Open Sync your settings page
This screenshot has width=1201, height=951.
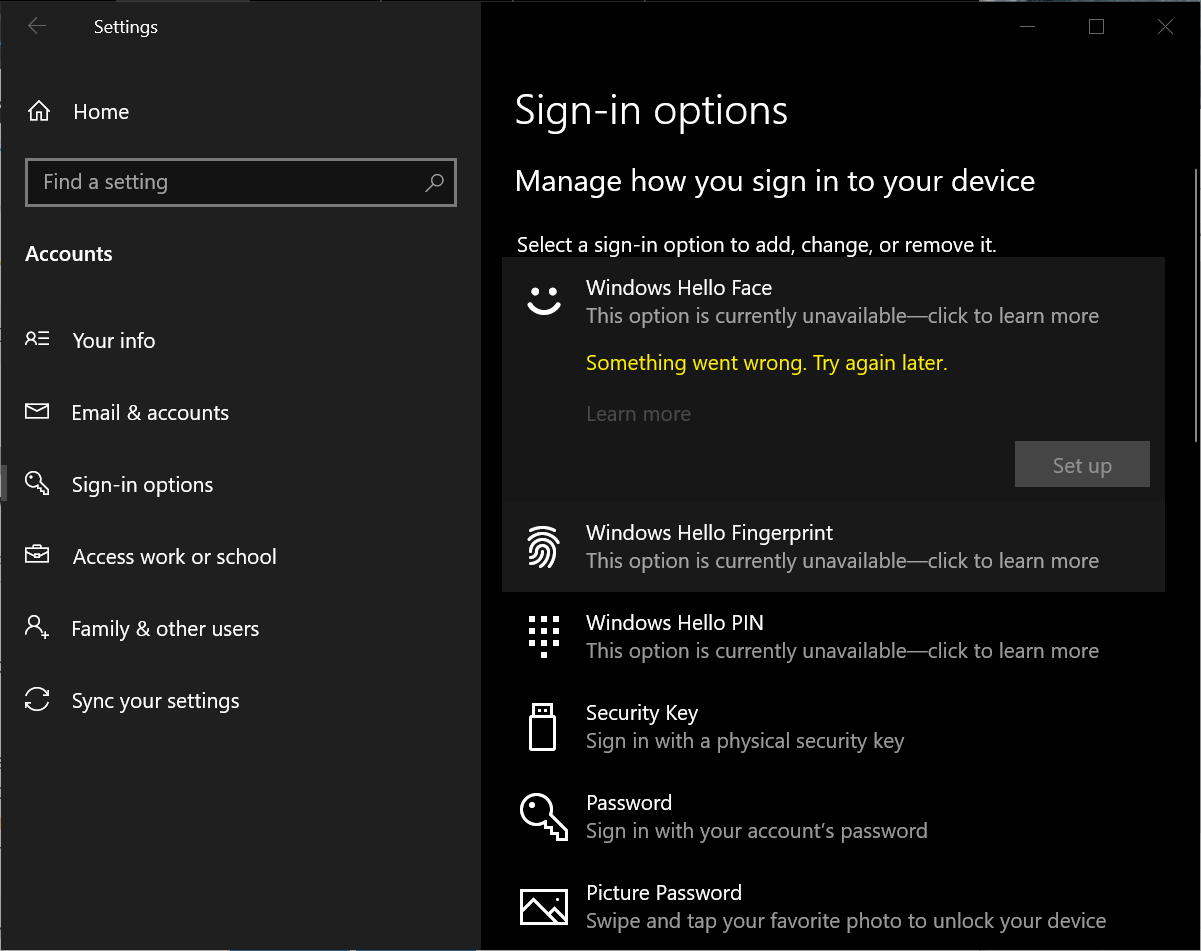coord(155,700)
